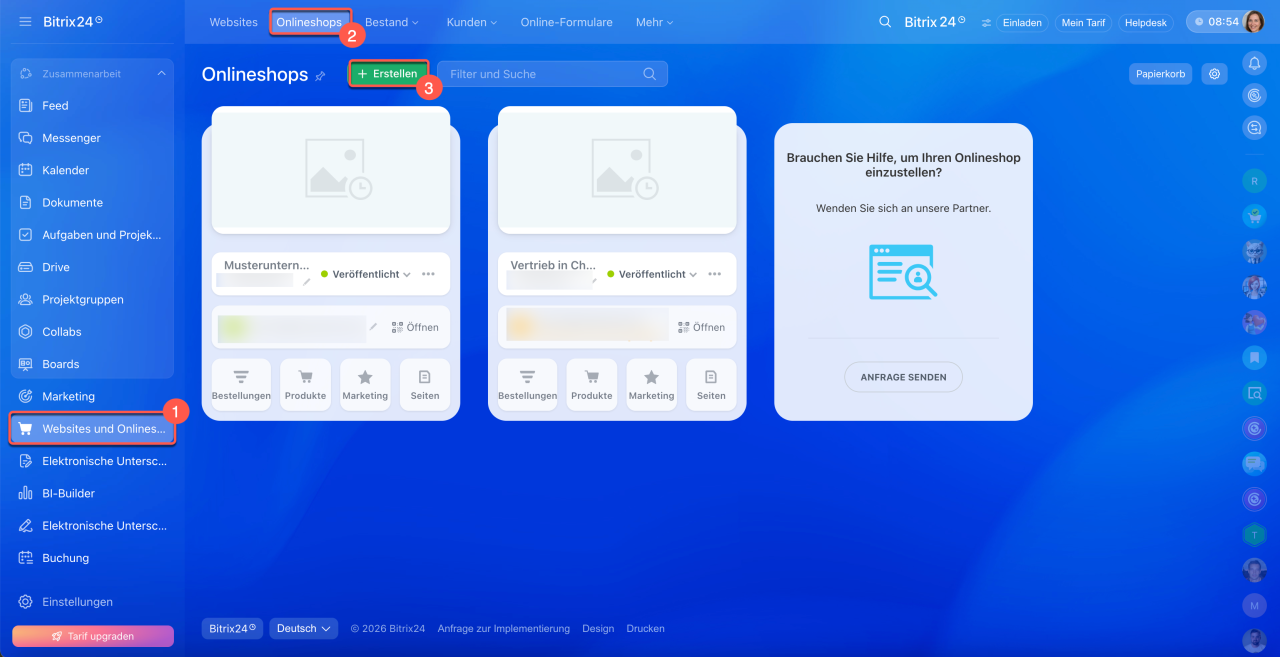Click the Filter und Suche input field
Screen dimensions: 1280x657
[x=552, y=74]
